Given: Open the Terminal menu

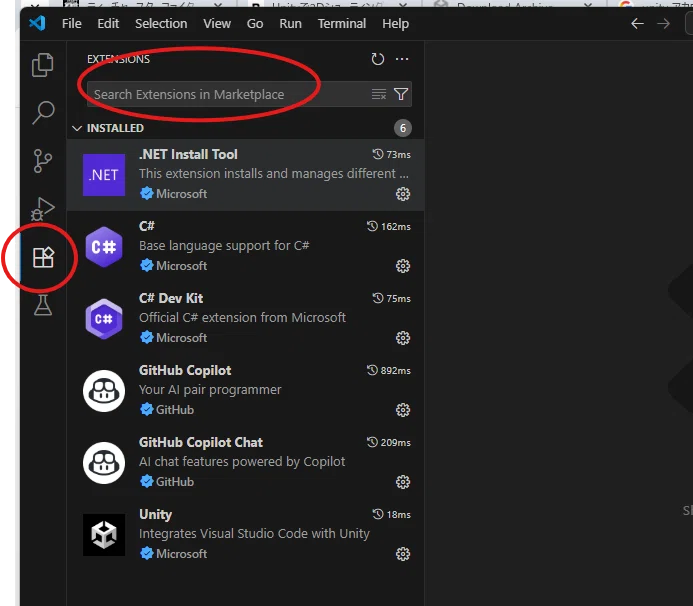Looking at the screenshot, I should pos(342,23).
